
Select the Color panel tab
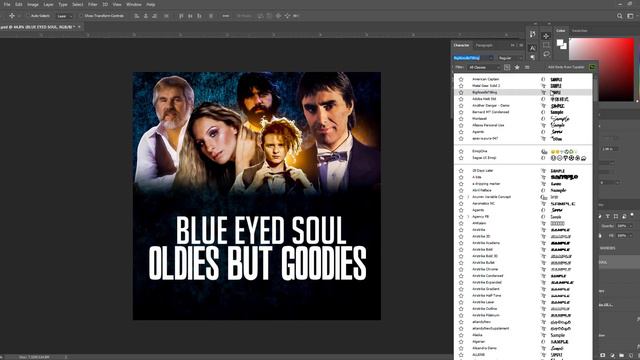(x=561, y=31)
